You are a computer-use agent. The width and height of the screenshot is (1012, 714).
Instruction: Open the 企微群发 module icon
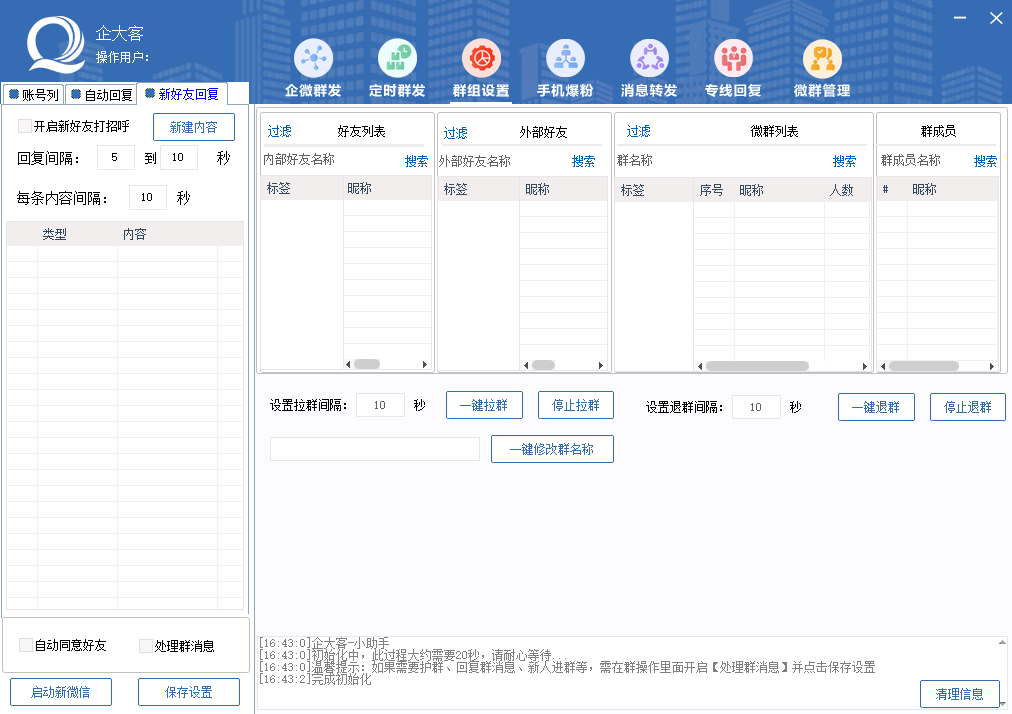point(313,60)
